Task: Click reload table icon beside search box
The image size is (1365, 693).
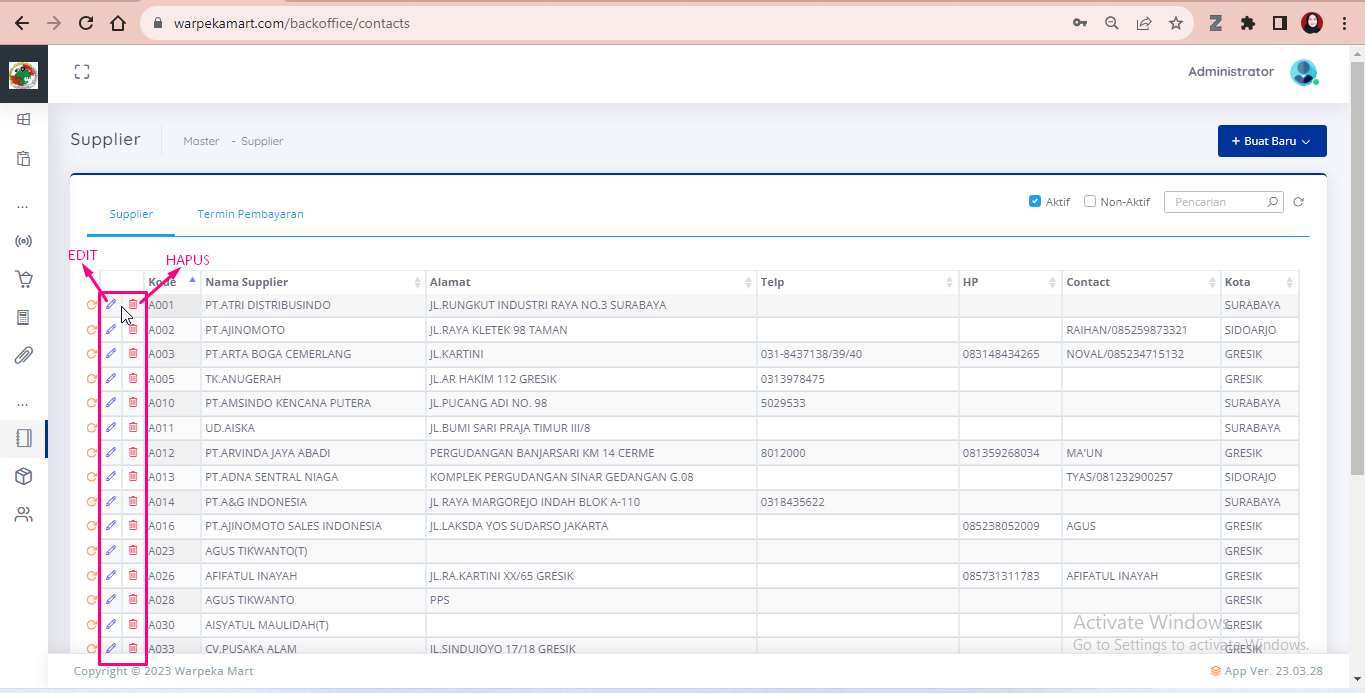Action: (x=1298, y=202)
